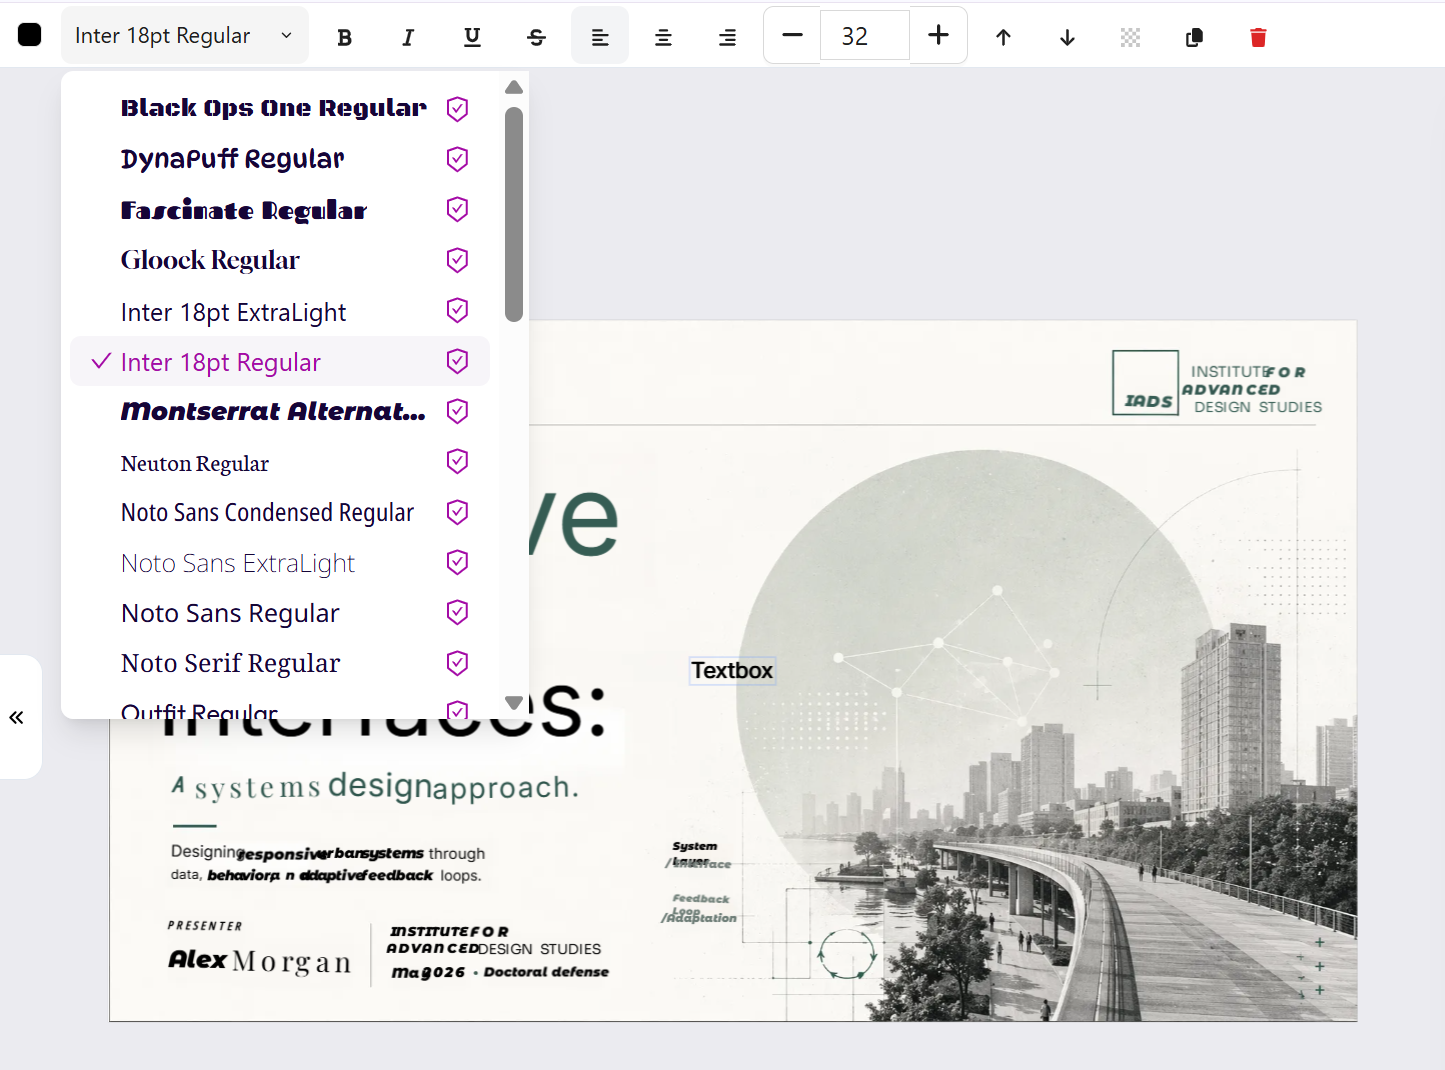The height and width of the screenshot is (1070, 1445).
Task: Move the element down one layer
Action: point(1067,37)
